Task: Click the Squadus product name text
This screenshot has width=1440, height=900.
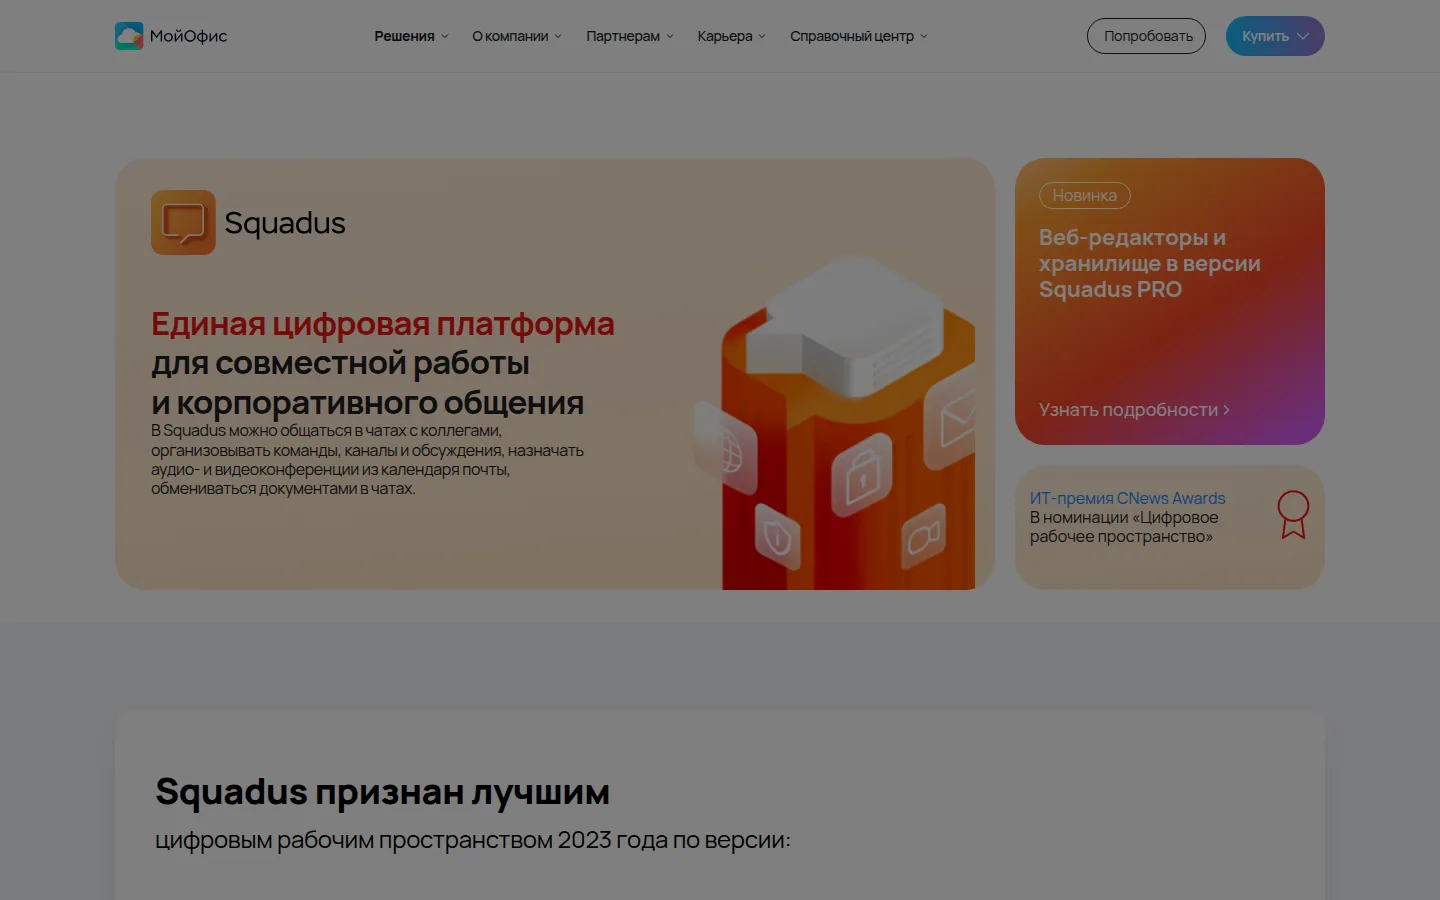Action: pyautogui.click(x=285, y=223)
